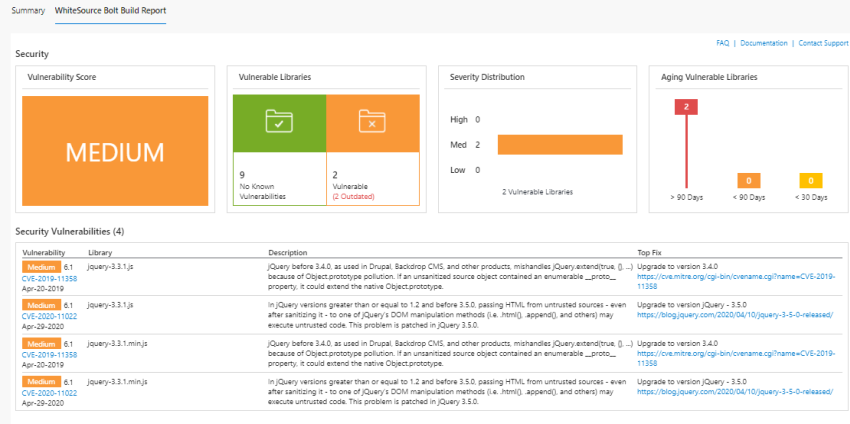Select WhiteSource Bolt Build Report tab
This screenshot has height=424, width=850.
[111, 11]
